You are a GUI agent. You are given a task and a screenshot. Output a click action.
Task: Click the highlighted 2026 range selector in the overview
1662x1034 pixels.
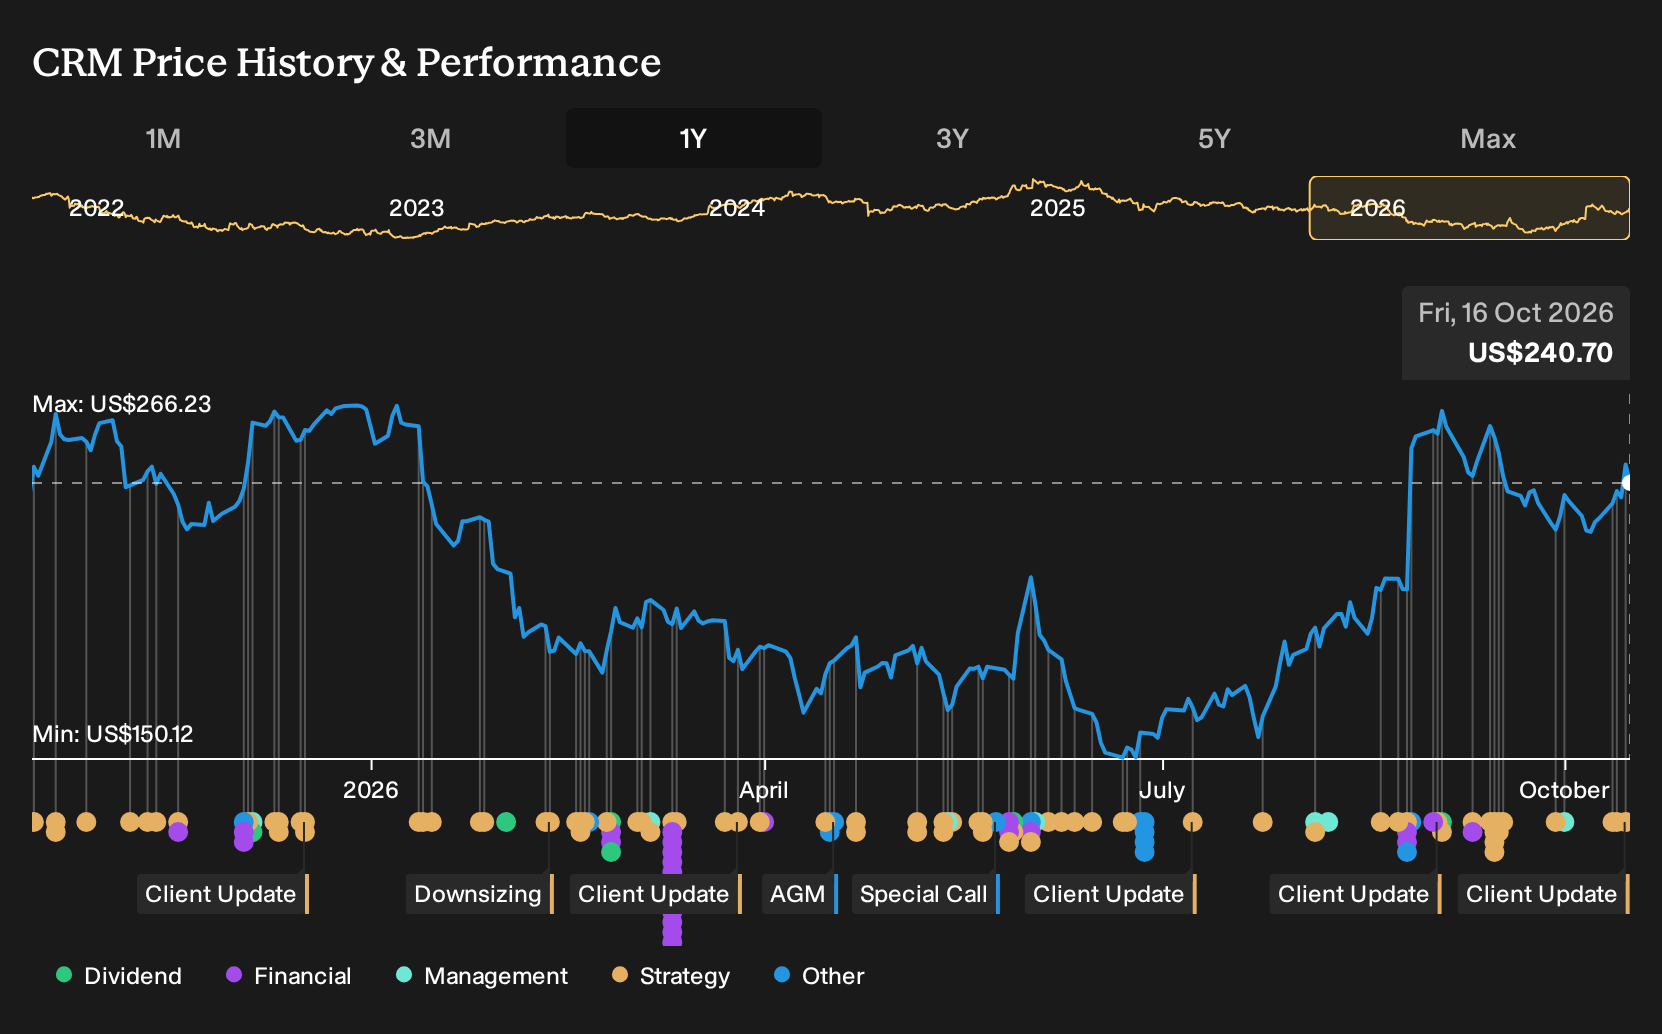[x=1469, y=208]
